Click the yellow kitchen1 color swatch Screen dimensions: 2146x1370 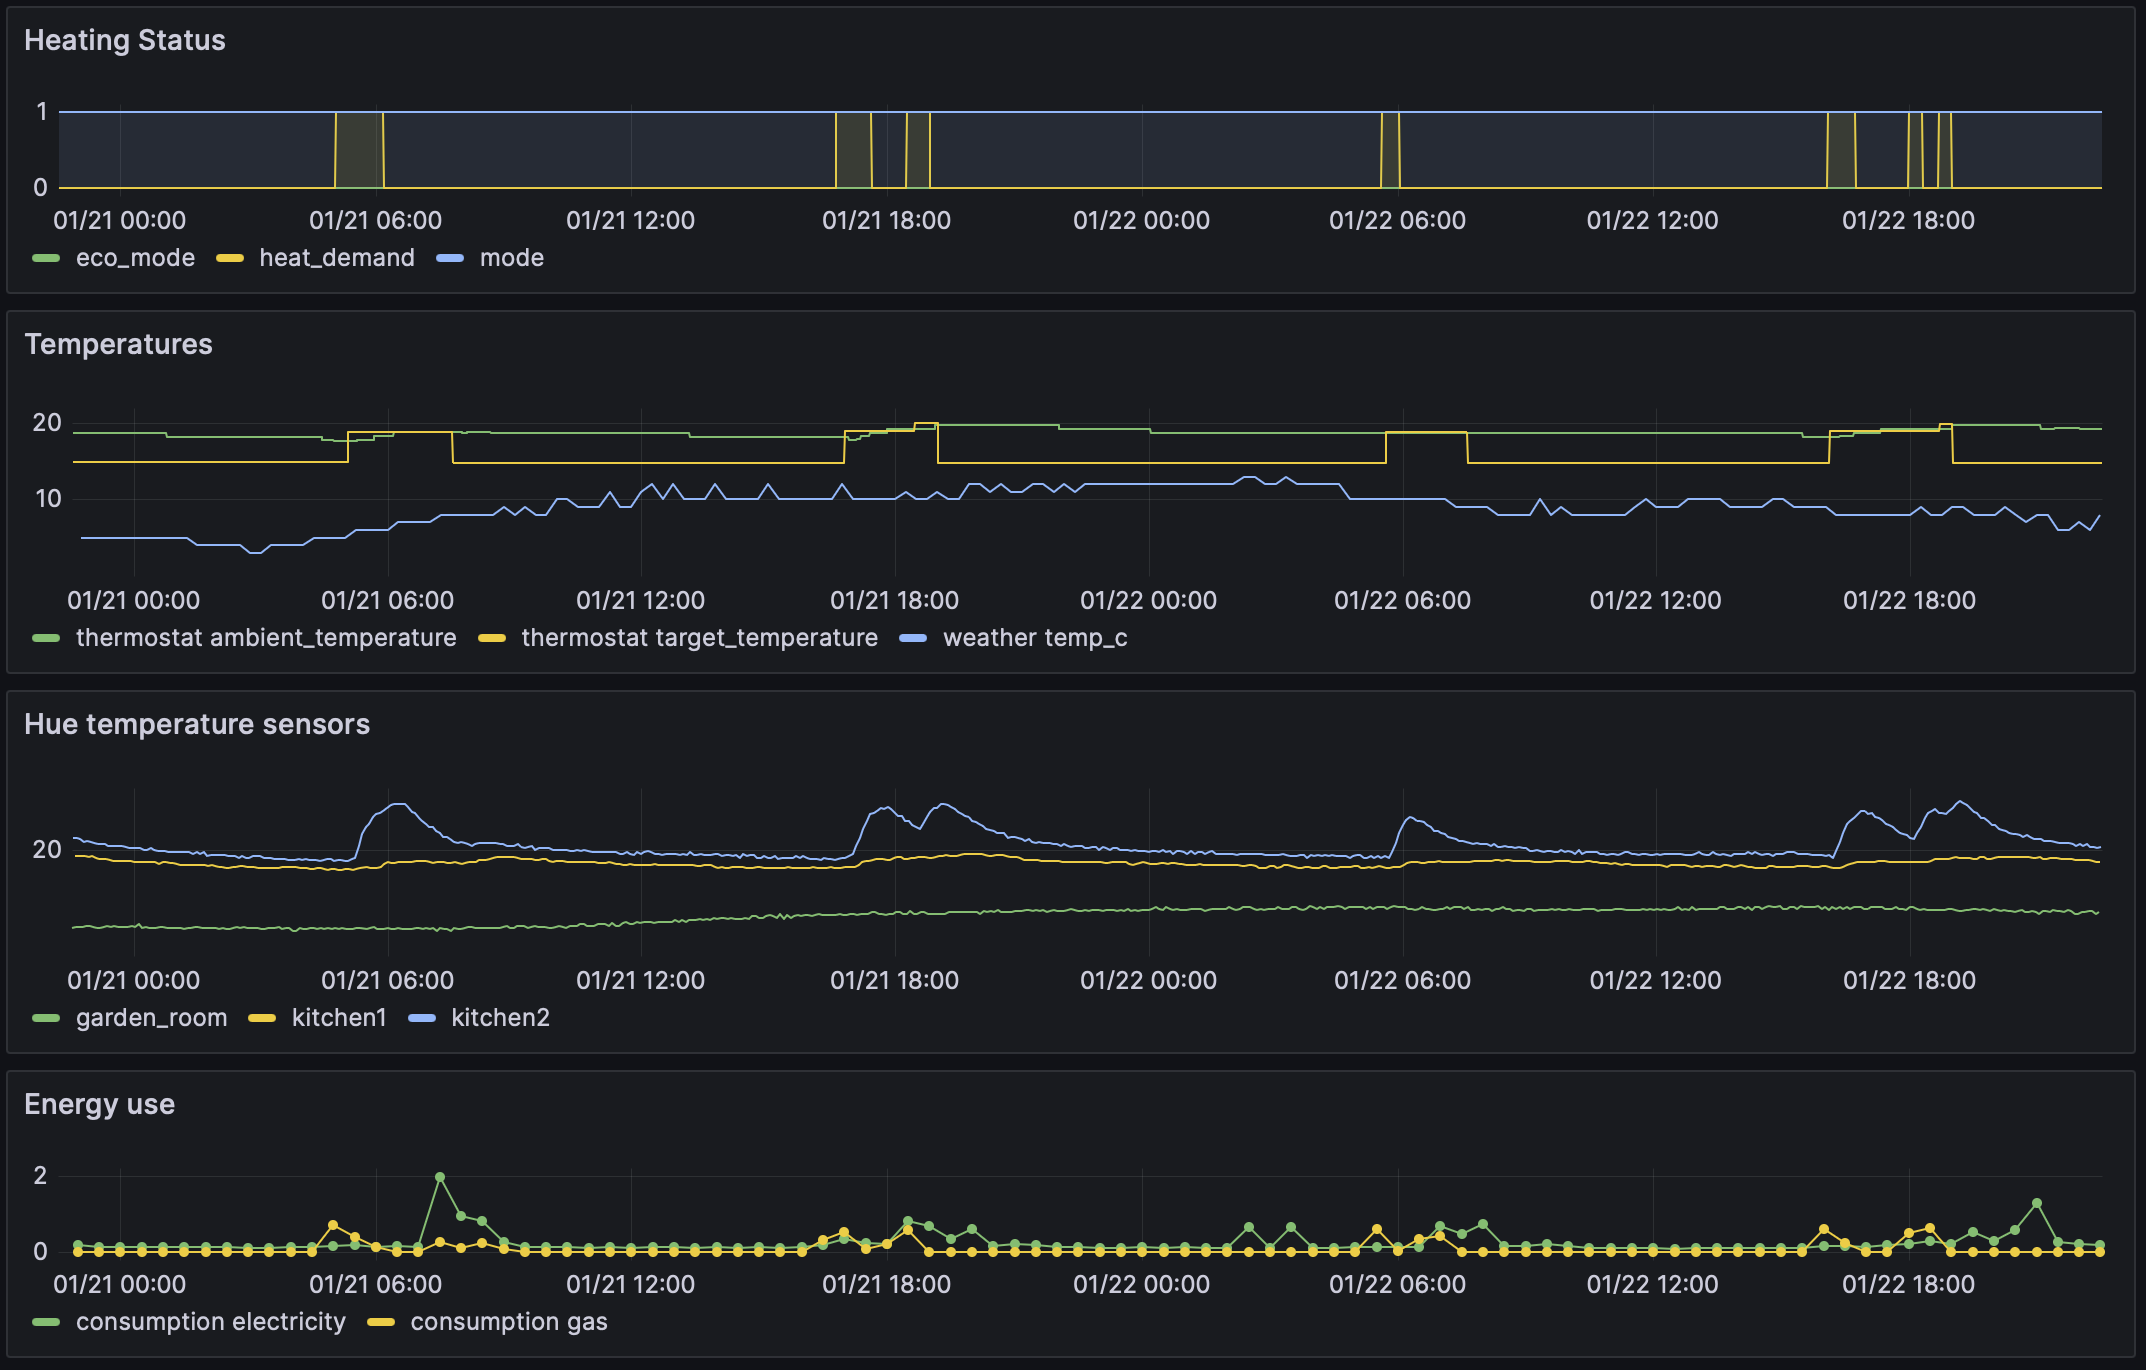[262, 1018]
